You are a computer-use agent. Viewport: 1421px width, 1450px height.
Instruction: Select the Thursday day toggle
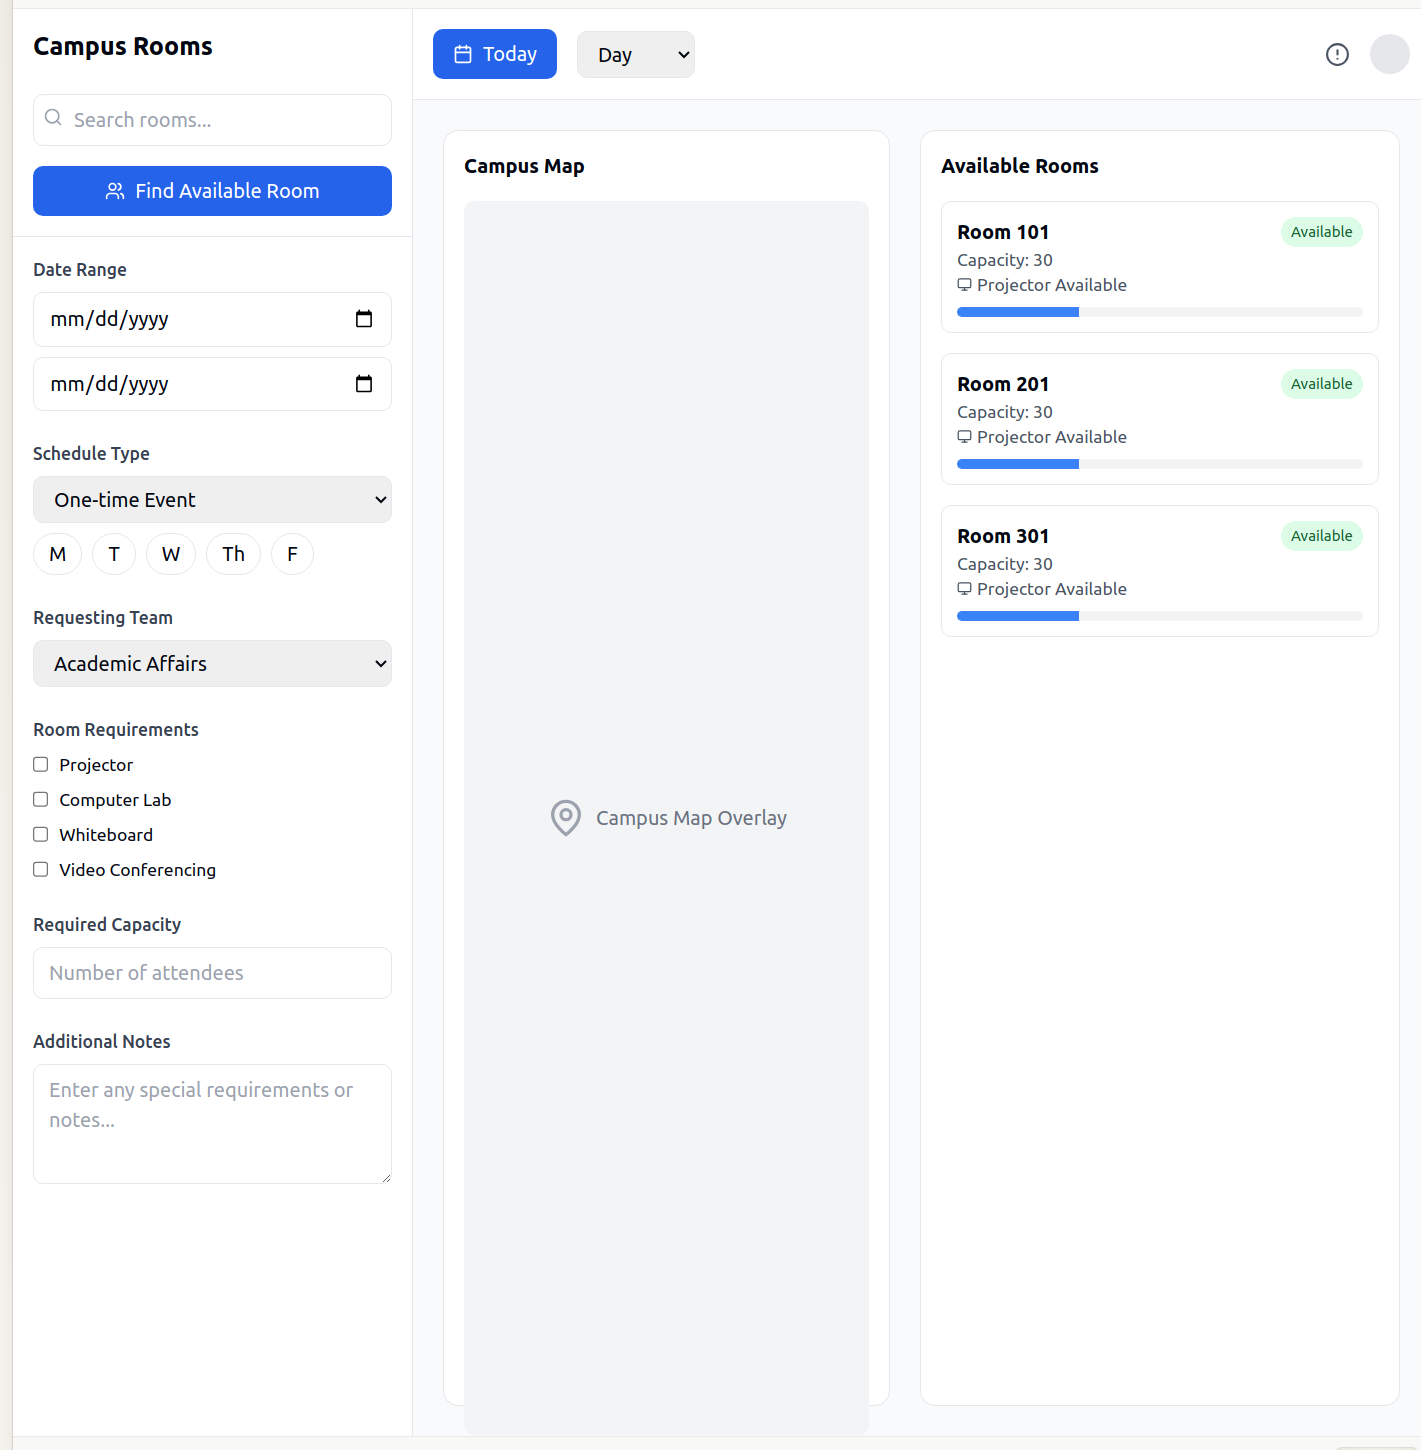tap(233, 554)
